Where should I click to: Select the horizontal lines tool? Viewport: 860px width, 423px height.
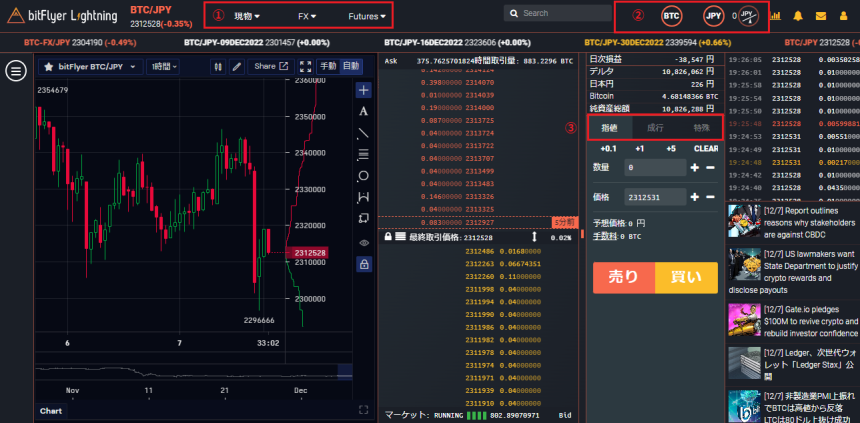click(x=363, y=154)
